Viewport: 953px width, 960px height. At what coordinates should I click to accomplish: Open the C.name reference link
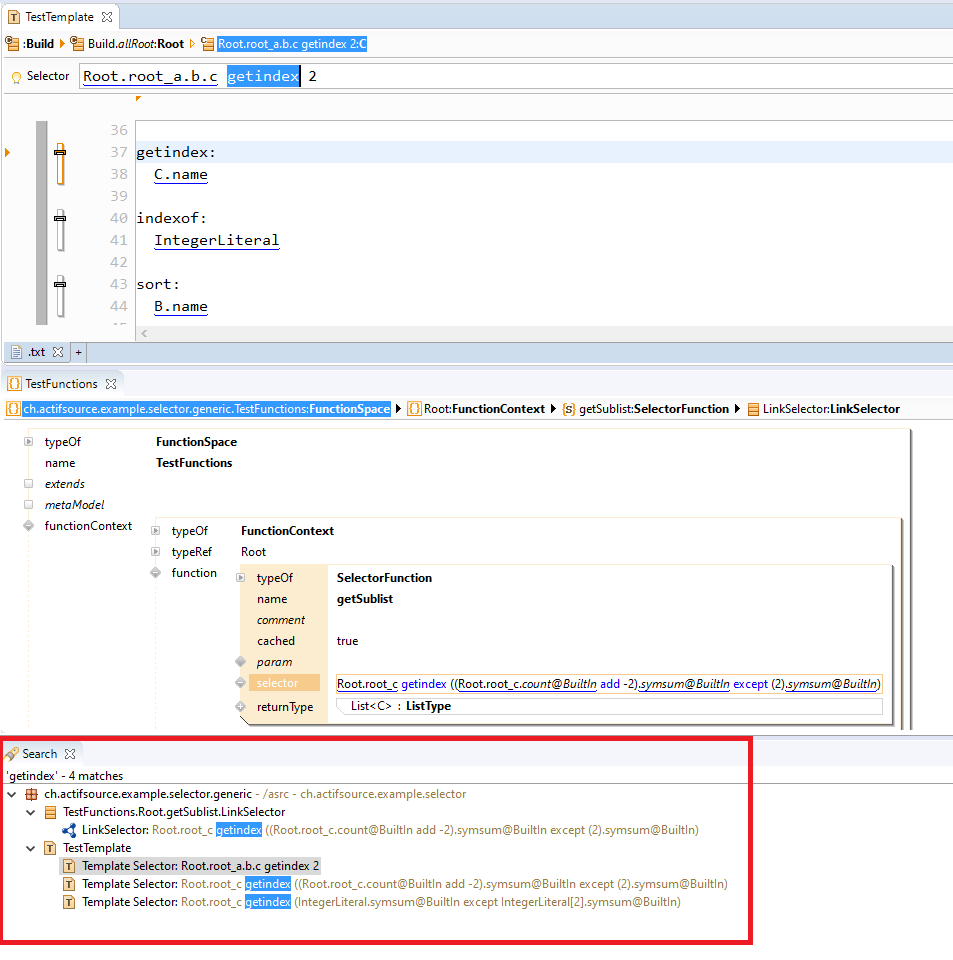tap(181, 174)
